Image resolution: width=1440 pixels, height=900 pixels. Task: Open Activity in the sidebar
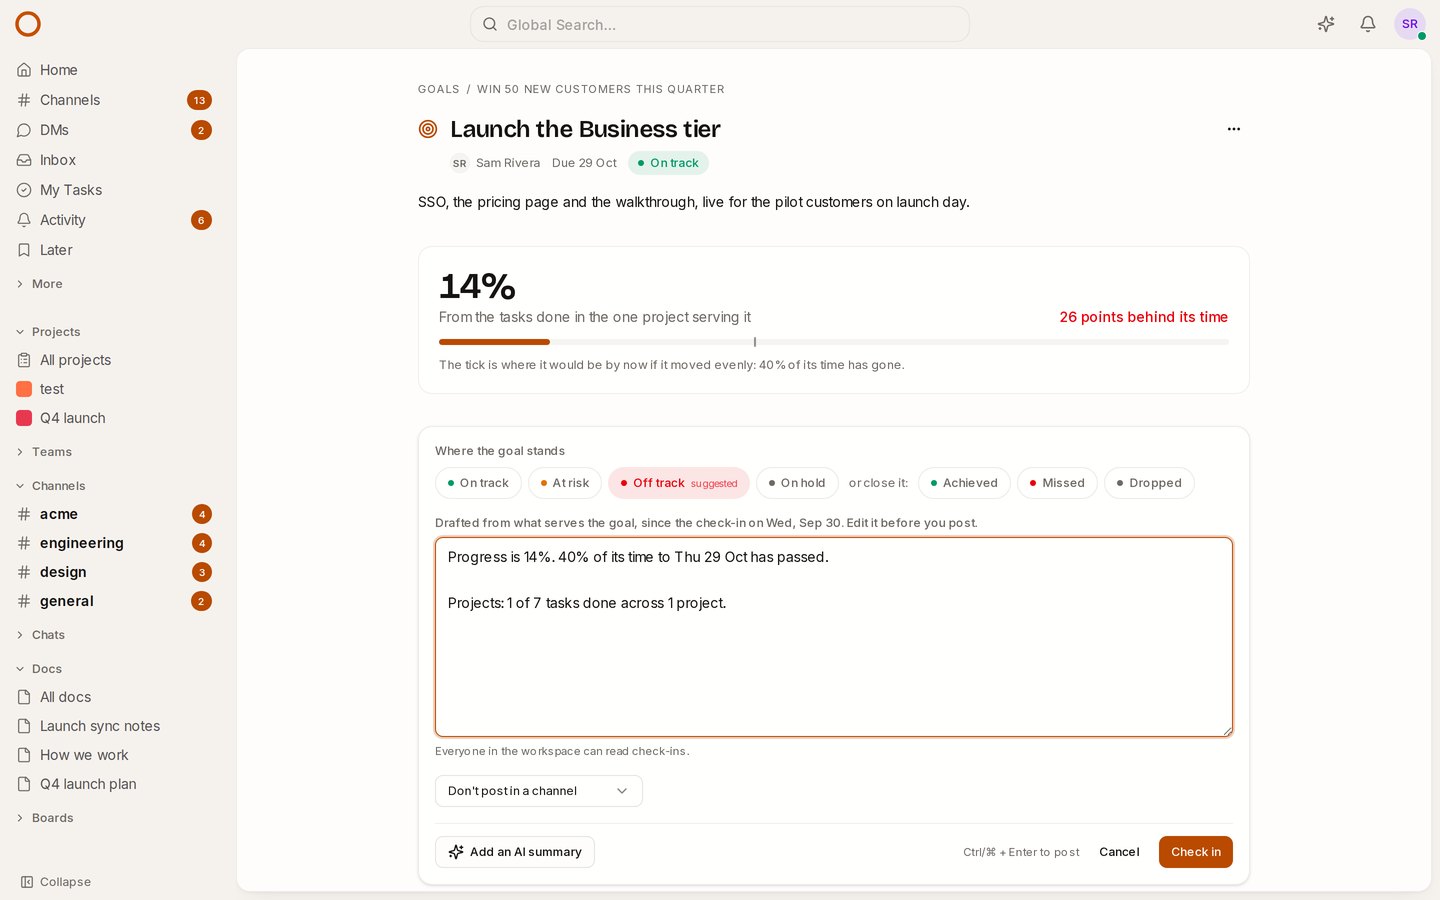click(x=114, y=220)
